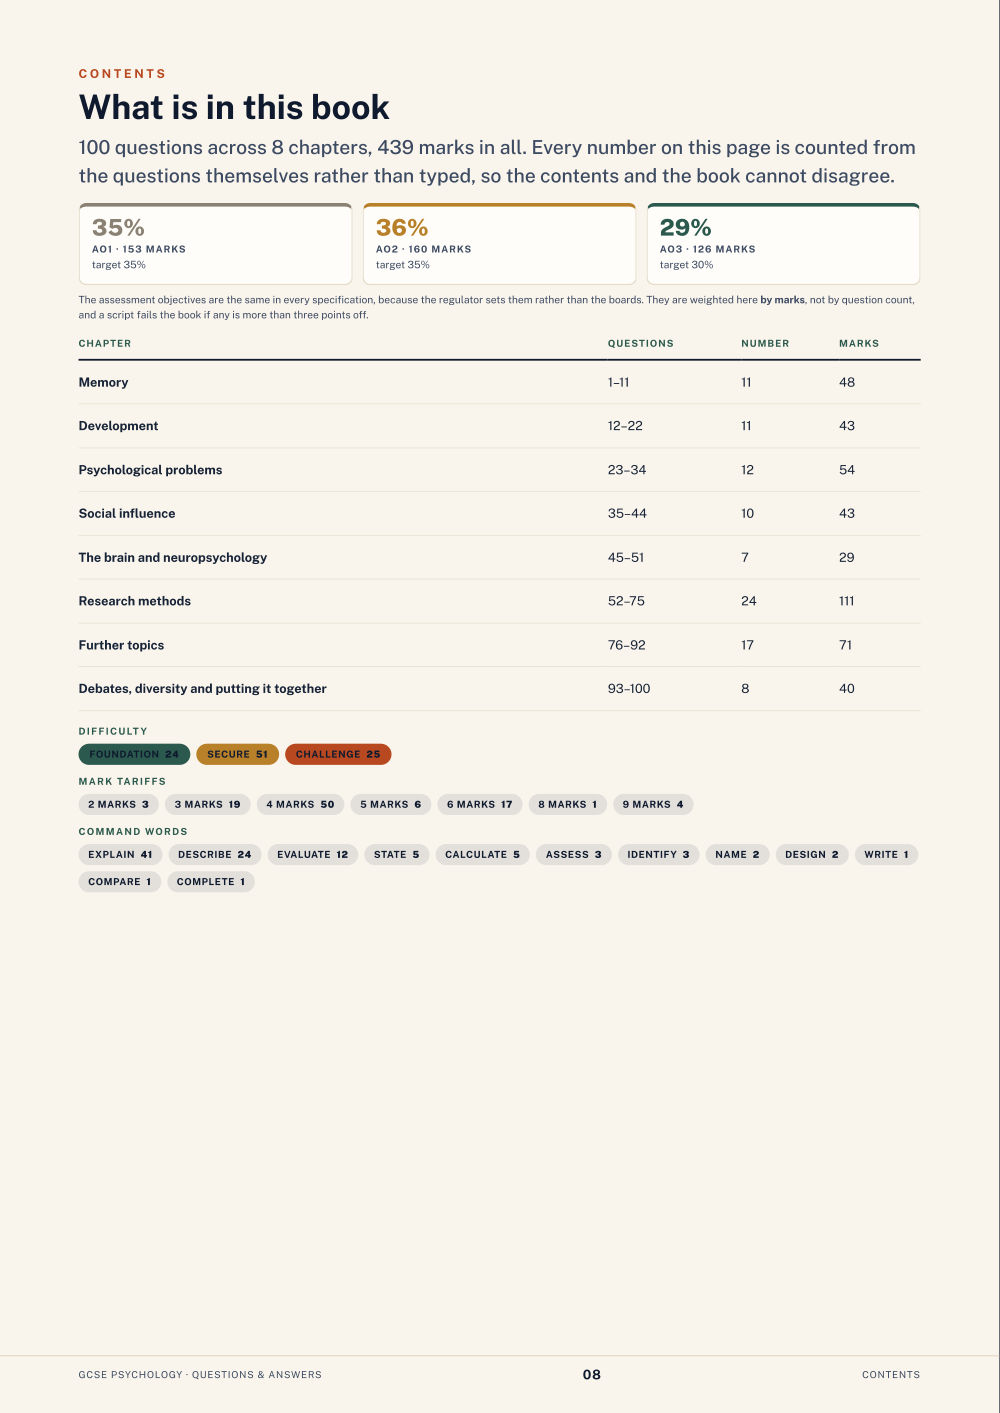Click the 6 Marks 17 tariff chip
1000x1413 pixels.
480,804
